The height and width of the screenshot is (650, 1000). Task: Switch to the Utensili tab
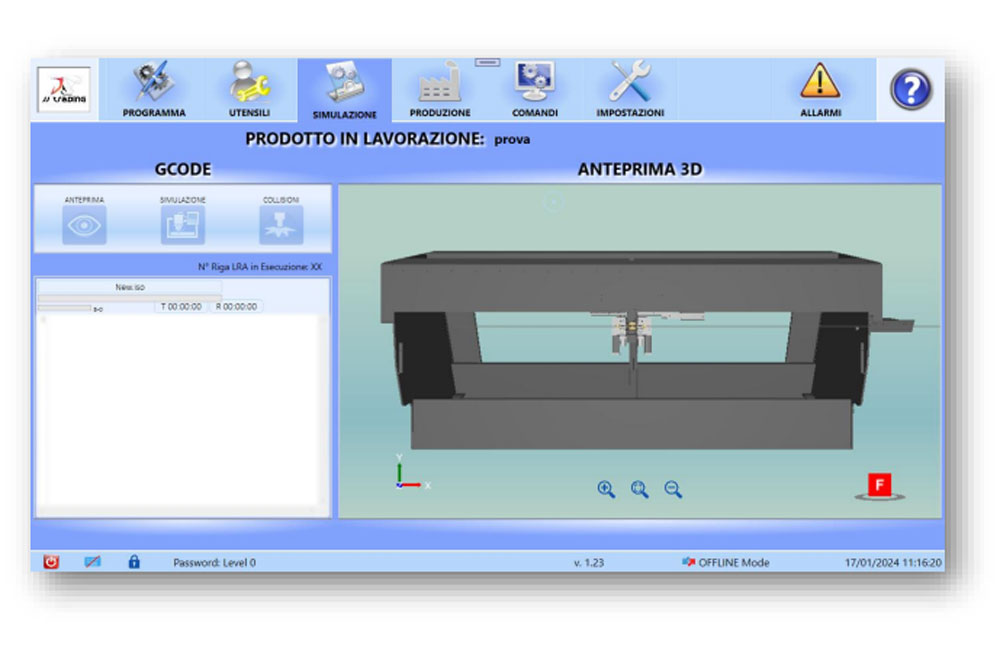coord(249,90)
